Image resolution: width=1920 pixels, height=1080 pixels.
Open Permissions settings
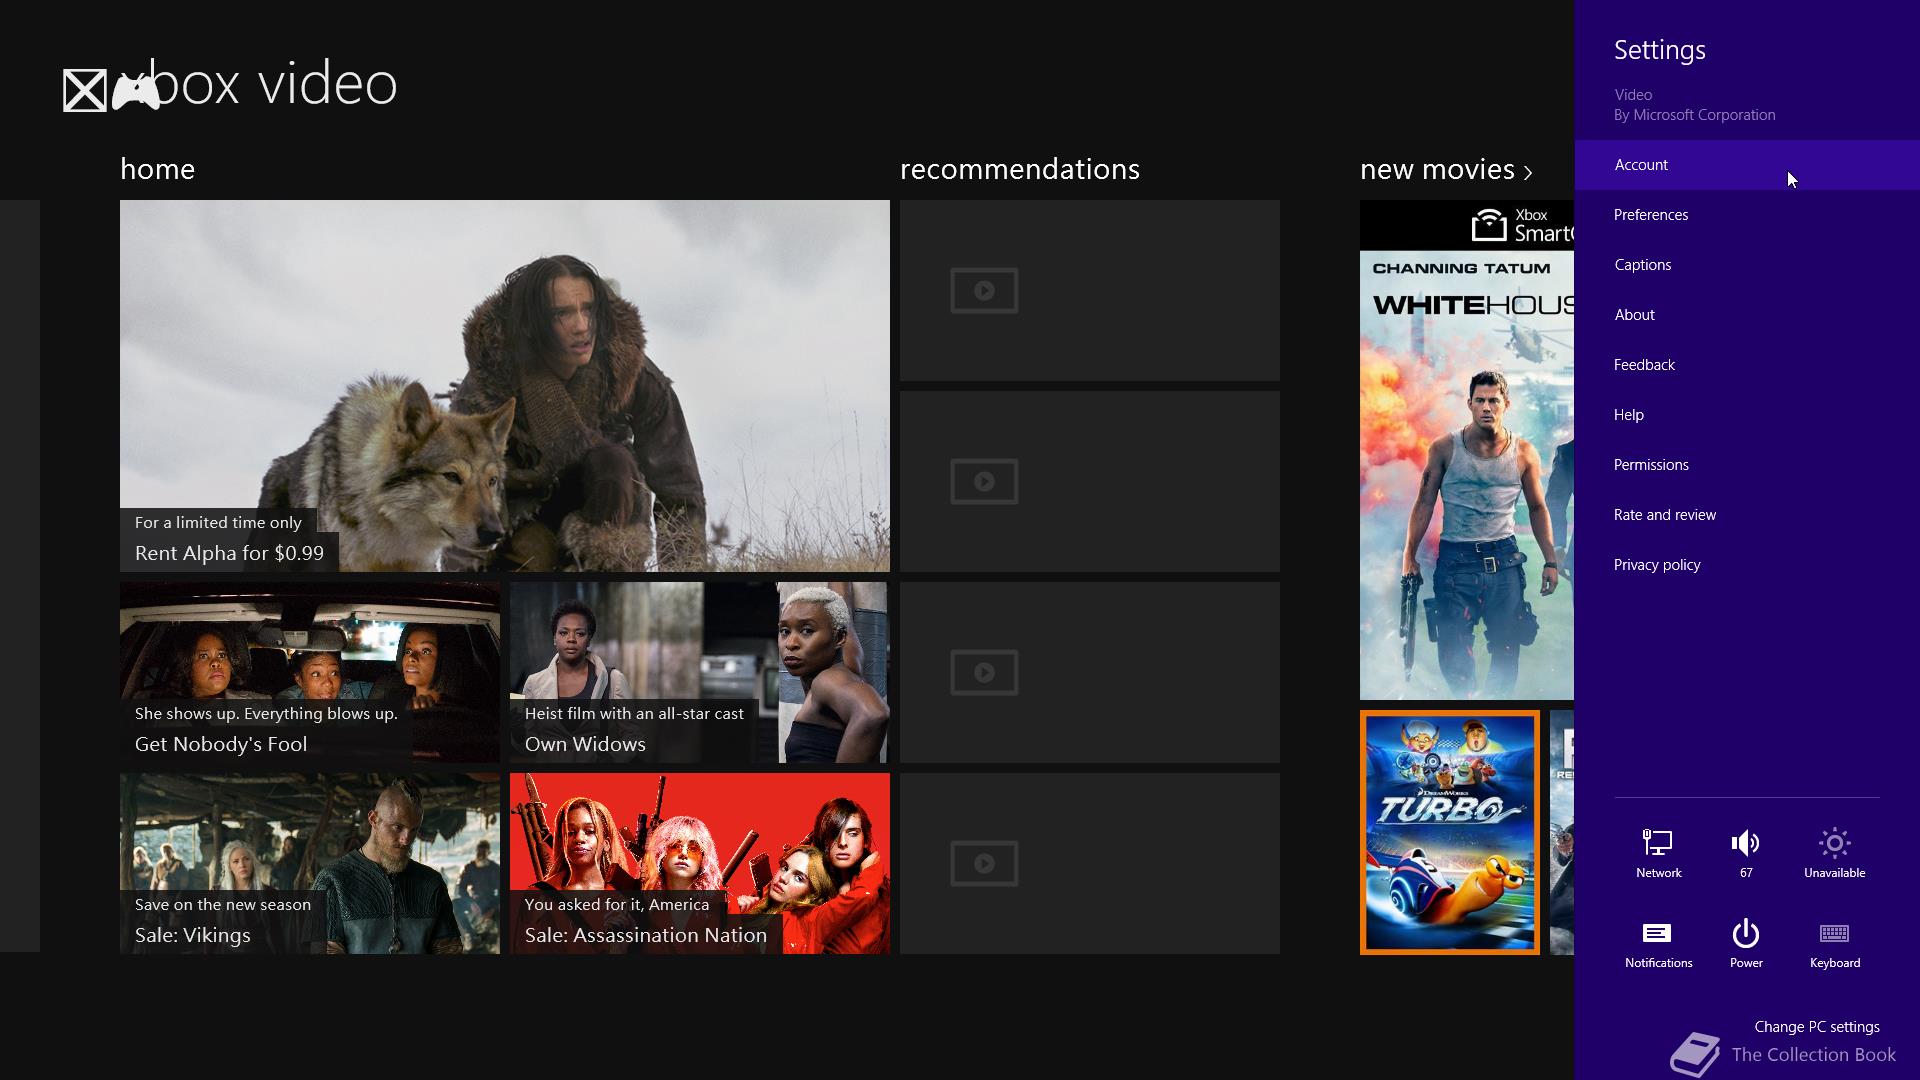click(1747, 465)
